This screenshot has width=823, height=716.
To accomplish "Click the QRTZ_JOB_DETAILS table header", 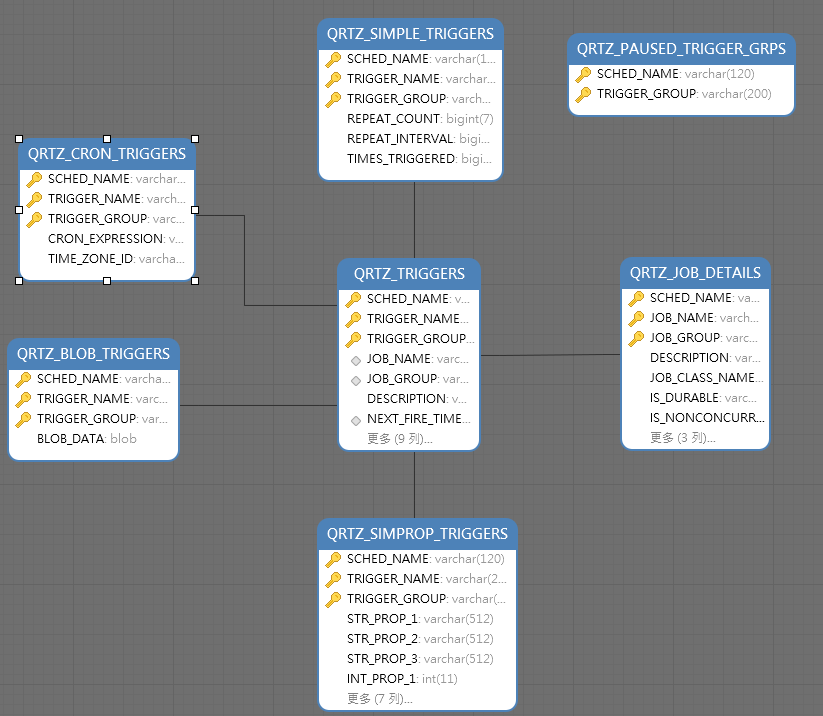I will (x=695, y=272).
